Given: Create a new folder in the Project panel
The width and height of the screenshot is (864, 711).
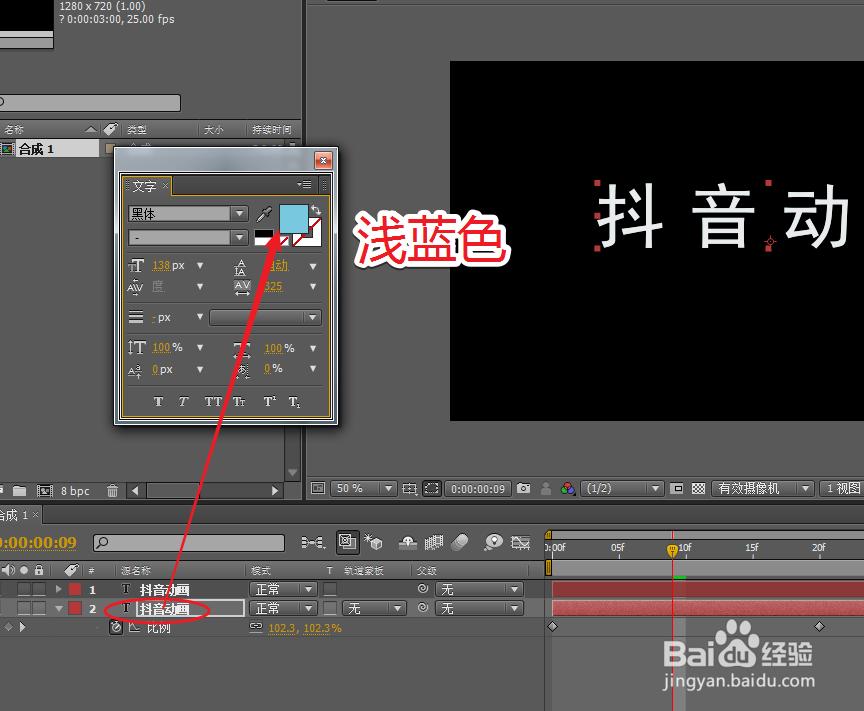Looking at the screenshot, I should point(20,490).
